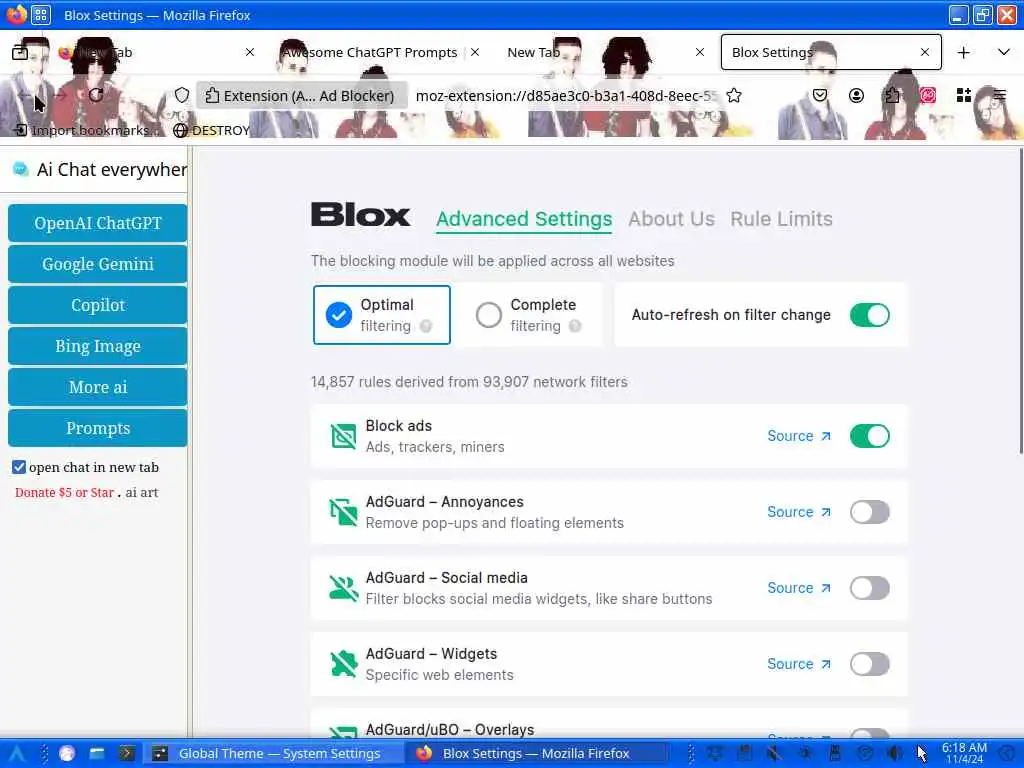Click the More ai button
This screenshot has width=1024, height=768.
[x=98, y=387]
